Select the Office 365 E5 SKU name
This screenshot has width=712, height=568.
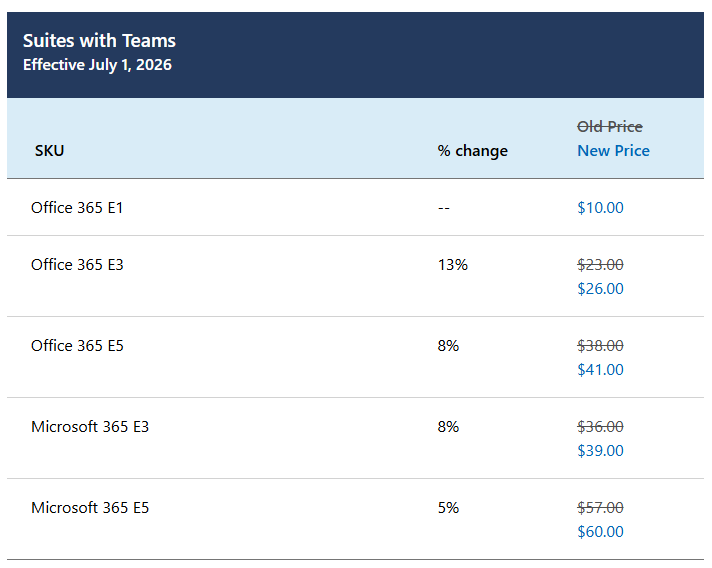click(77, 346)
